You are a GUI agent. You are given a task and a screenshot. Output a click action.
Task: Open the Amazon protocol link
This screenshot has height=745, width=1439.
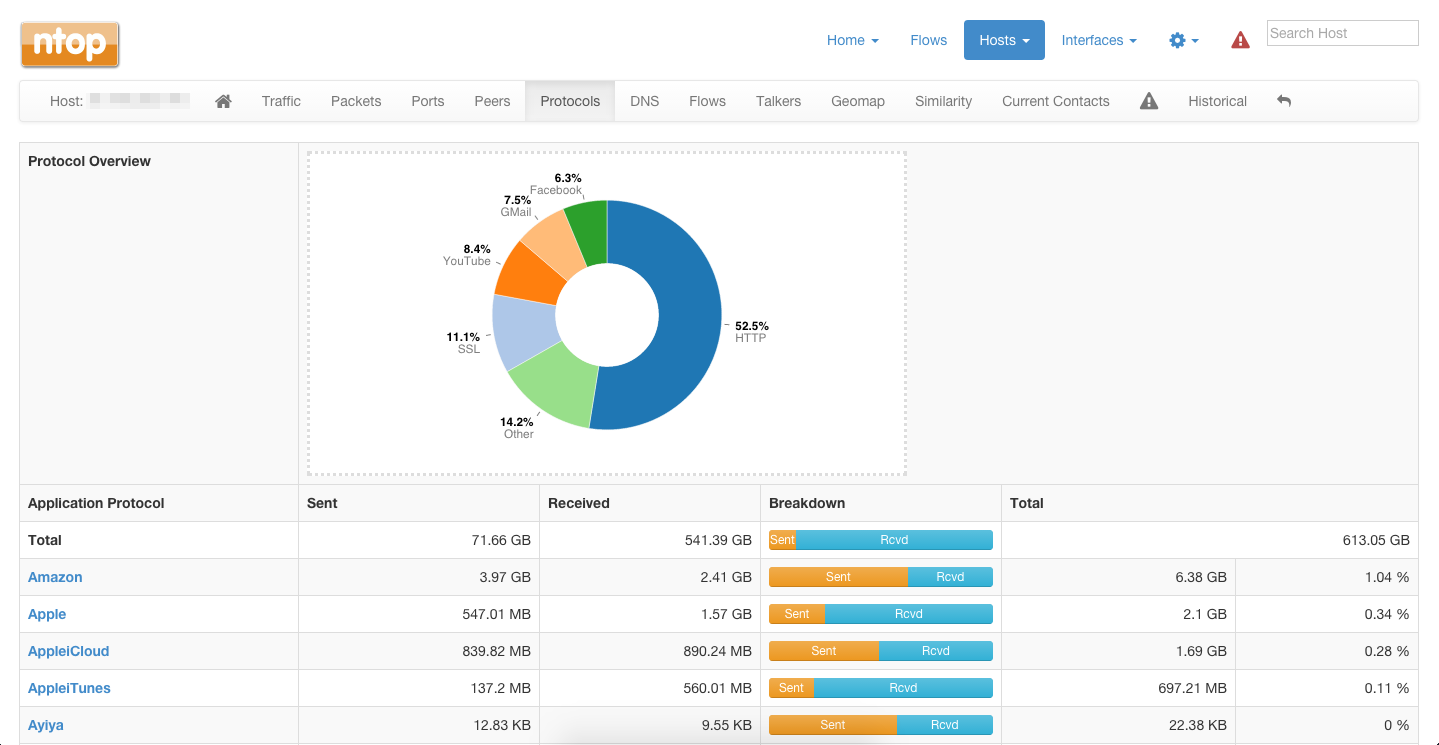[55, 577]
